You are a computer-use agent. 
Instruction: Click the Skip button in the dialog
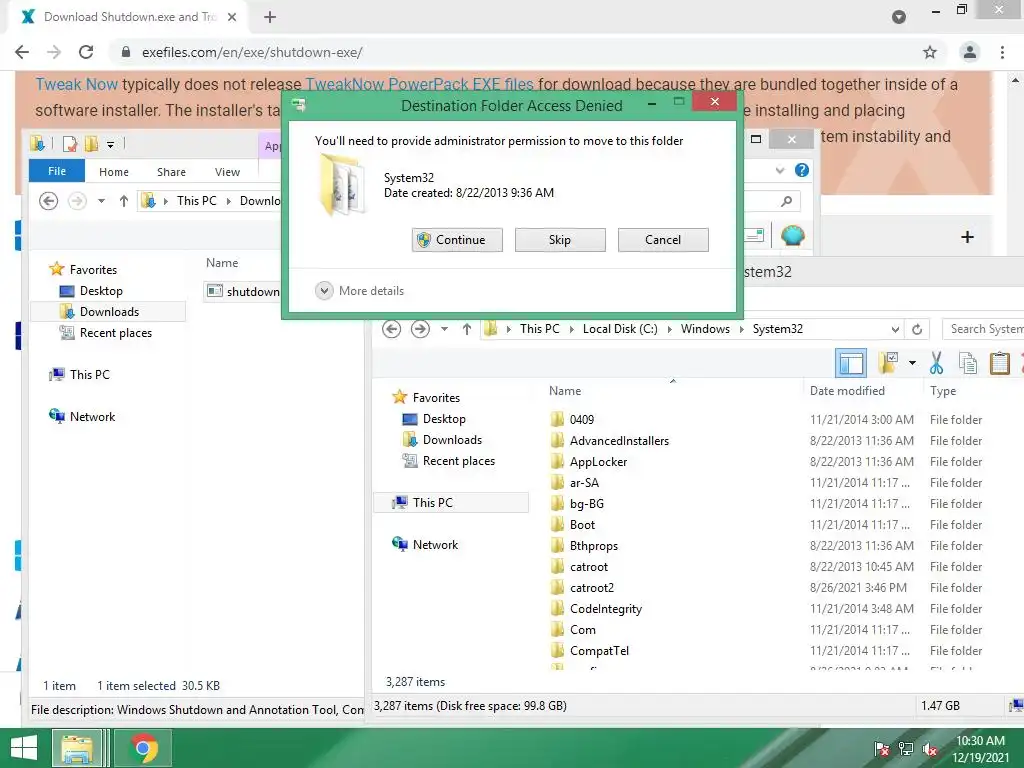[x=560, y=240]
